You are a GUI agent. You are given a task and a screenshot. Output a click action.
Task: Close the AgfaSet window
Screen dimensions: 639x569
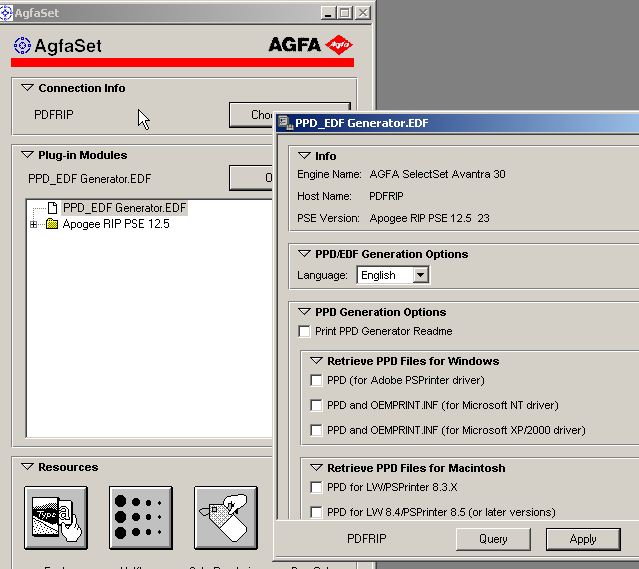[x=363, y=13]
